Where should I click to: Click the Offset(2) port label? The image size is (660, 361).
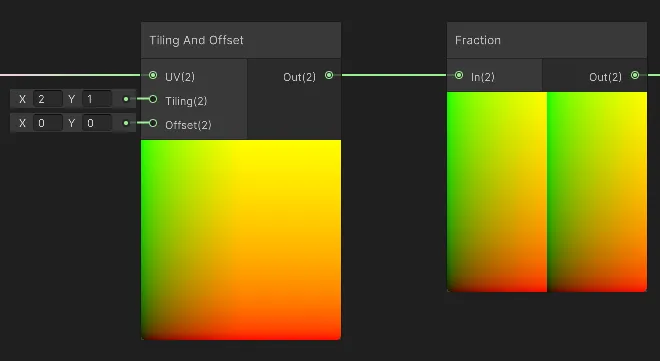click(x=188, y=125)
